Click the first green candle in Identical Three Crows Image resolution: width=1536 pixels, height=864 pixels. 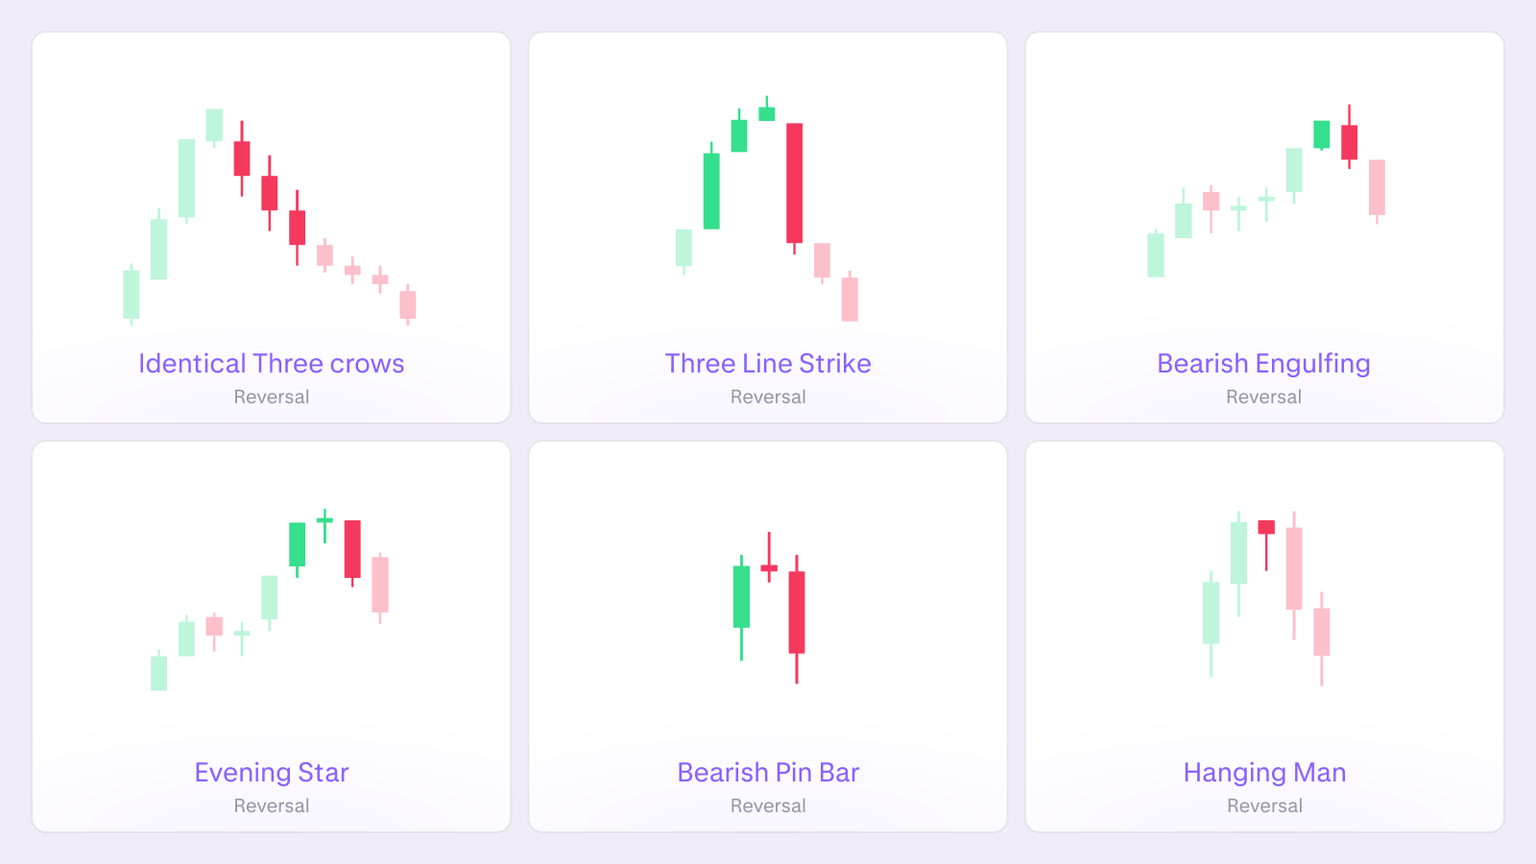pos(130,295)
